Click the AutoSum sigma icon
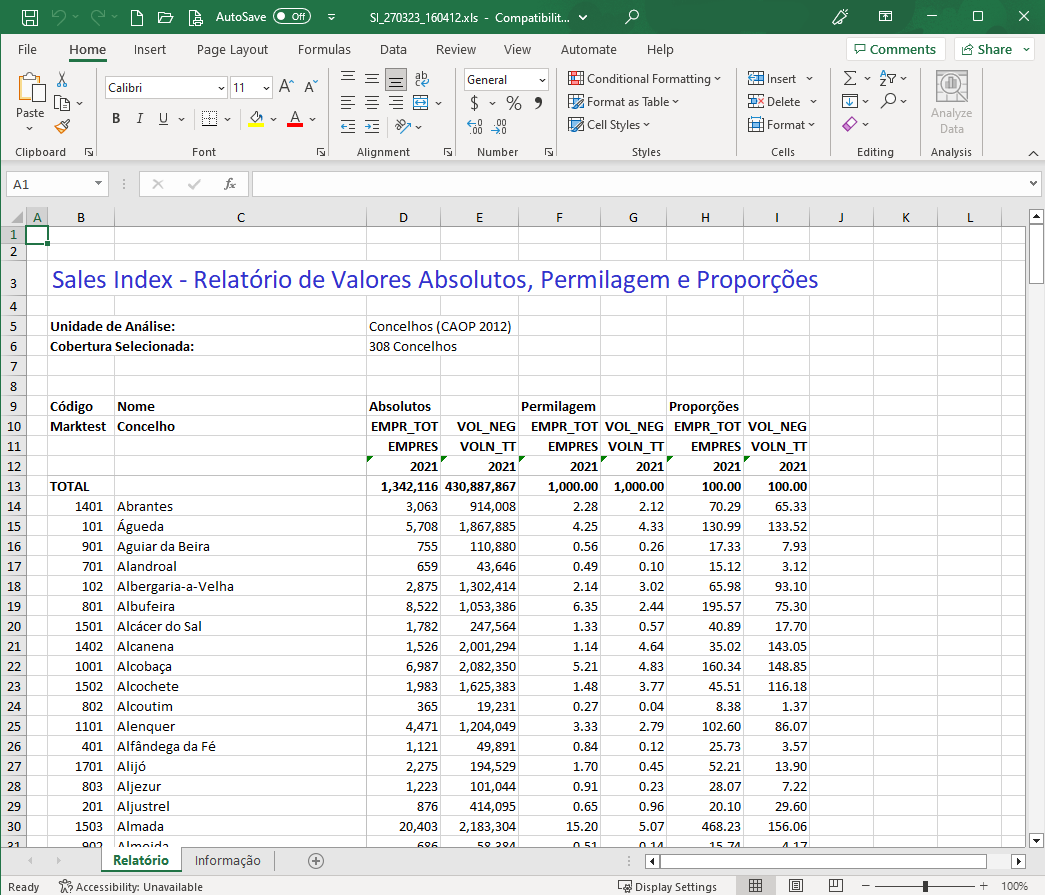The width and height of the screenshot is (1045, 895). [x=850, y=78]
